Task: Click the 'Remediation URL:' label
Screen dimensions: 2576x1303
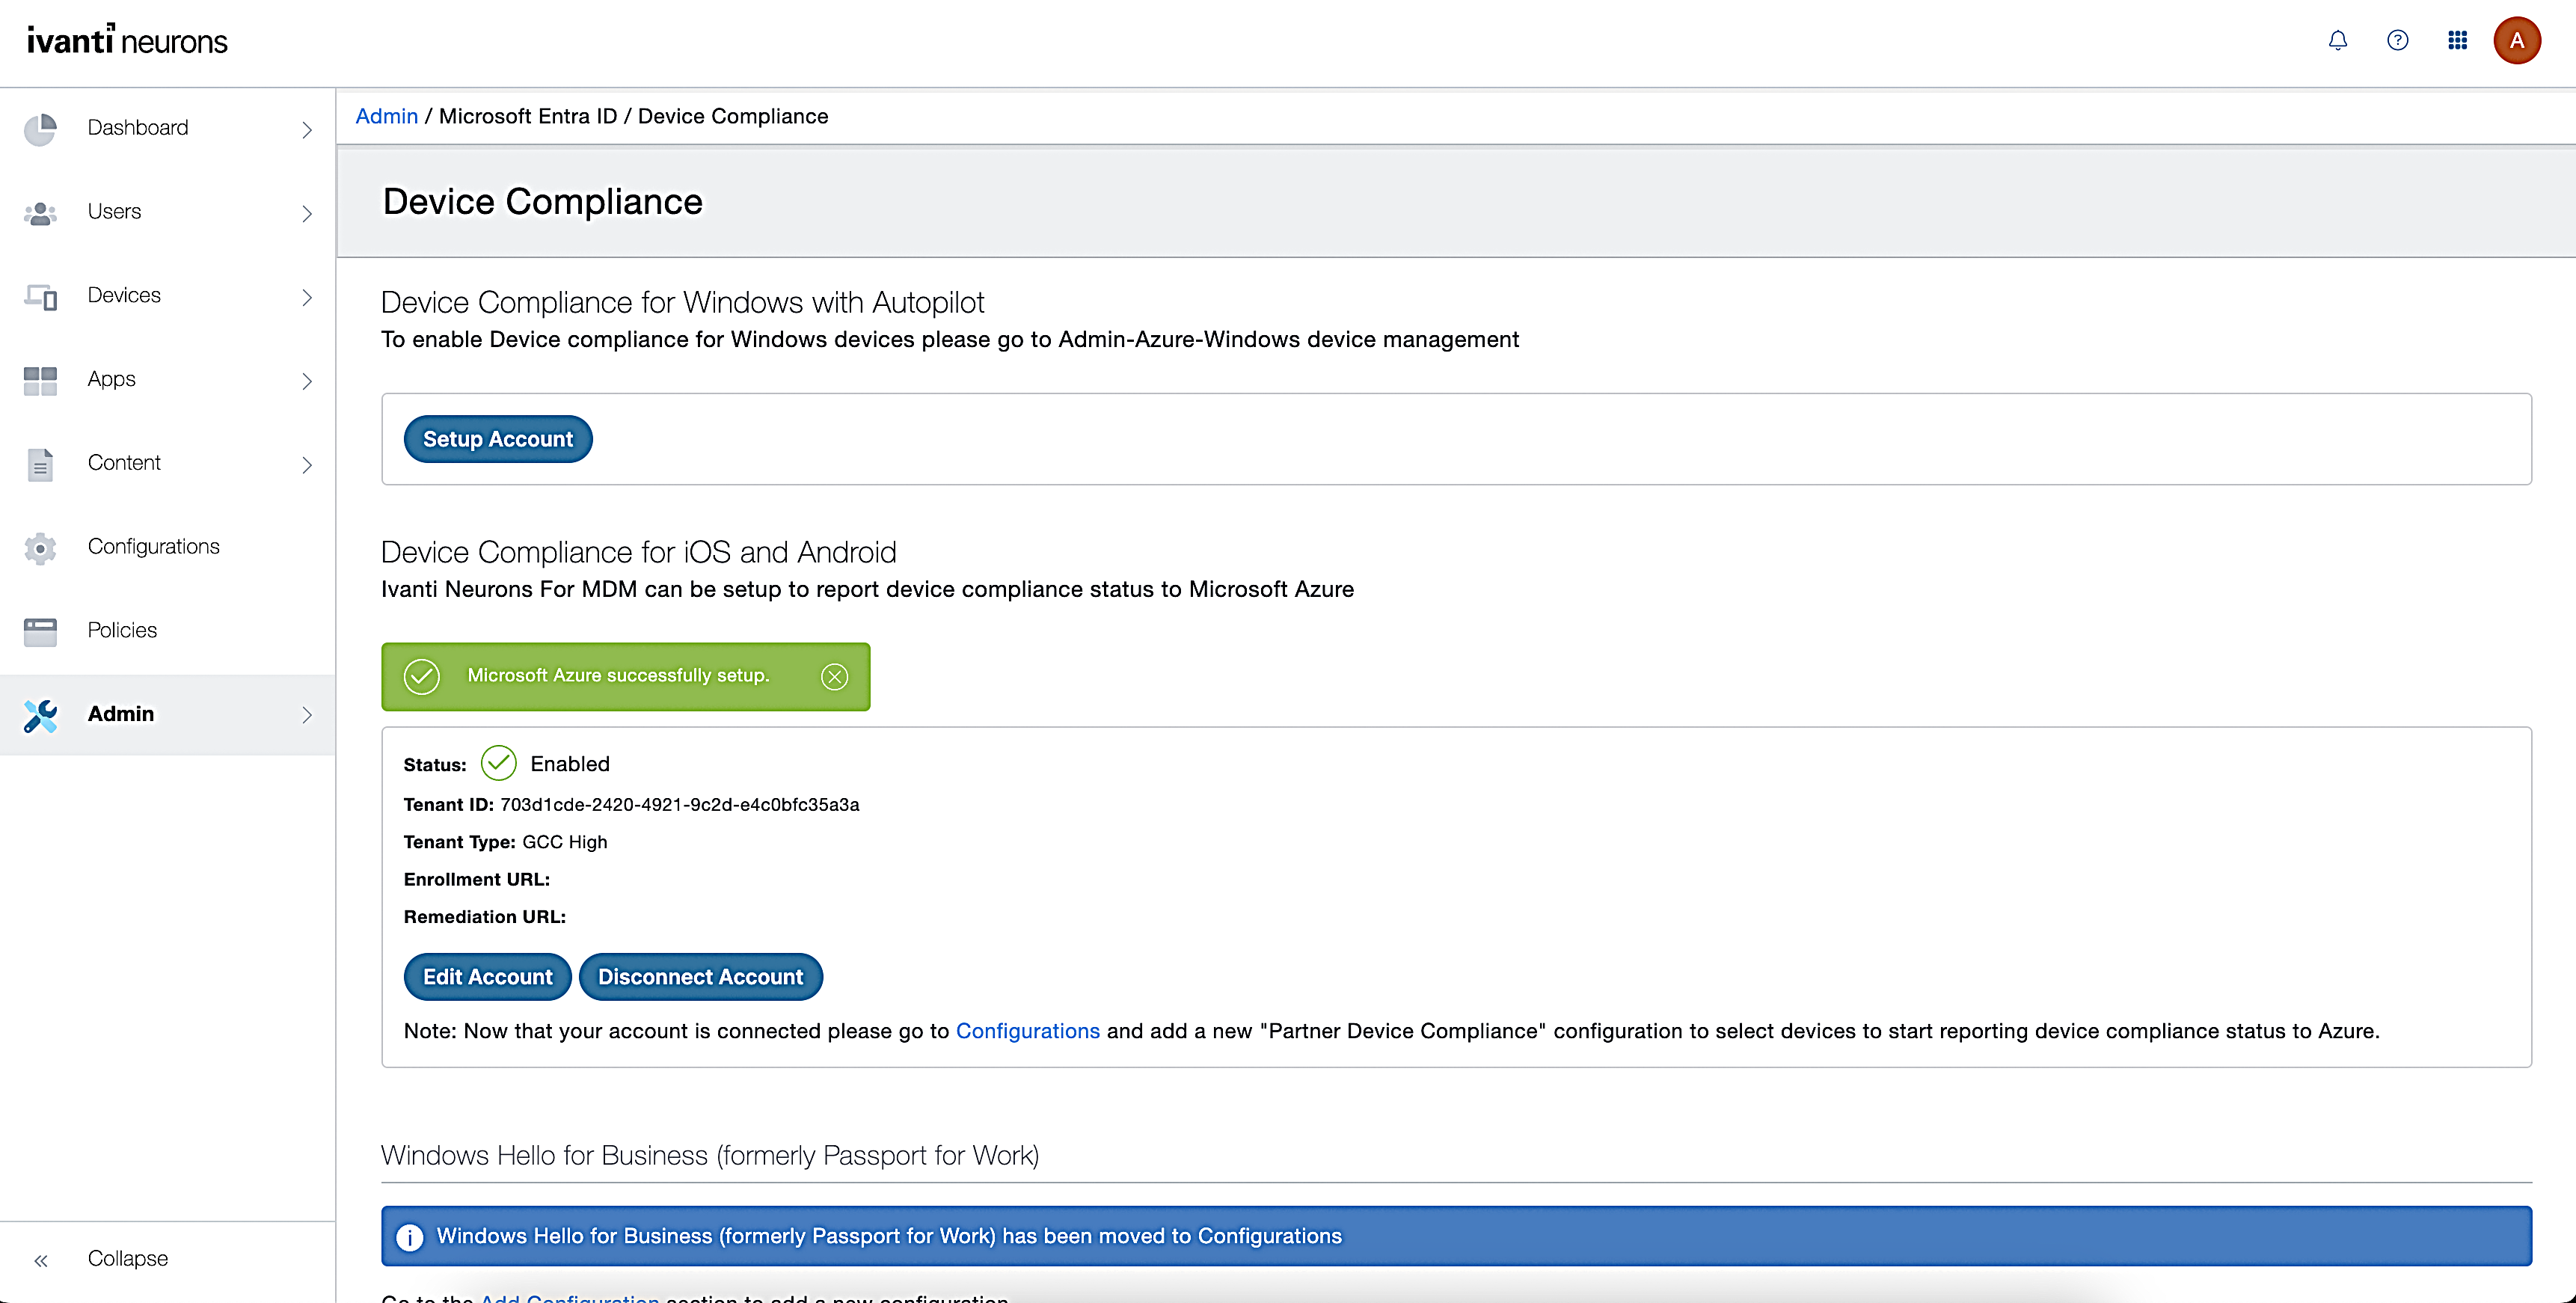Action: tap(484, 917)
